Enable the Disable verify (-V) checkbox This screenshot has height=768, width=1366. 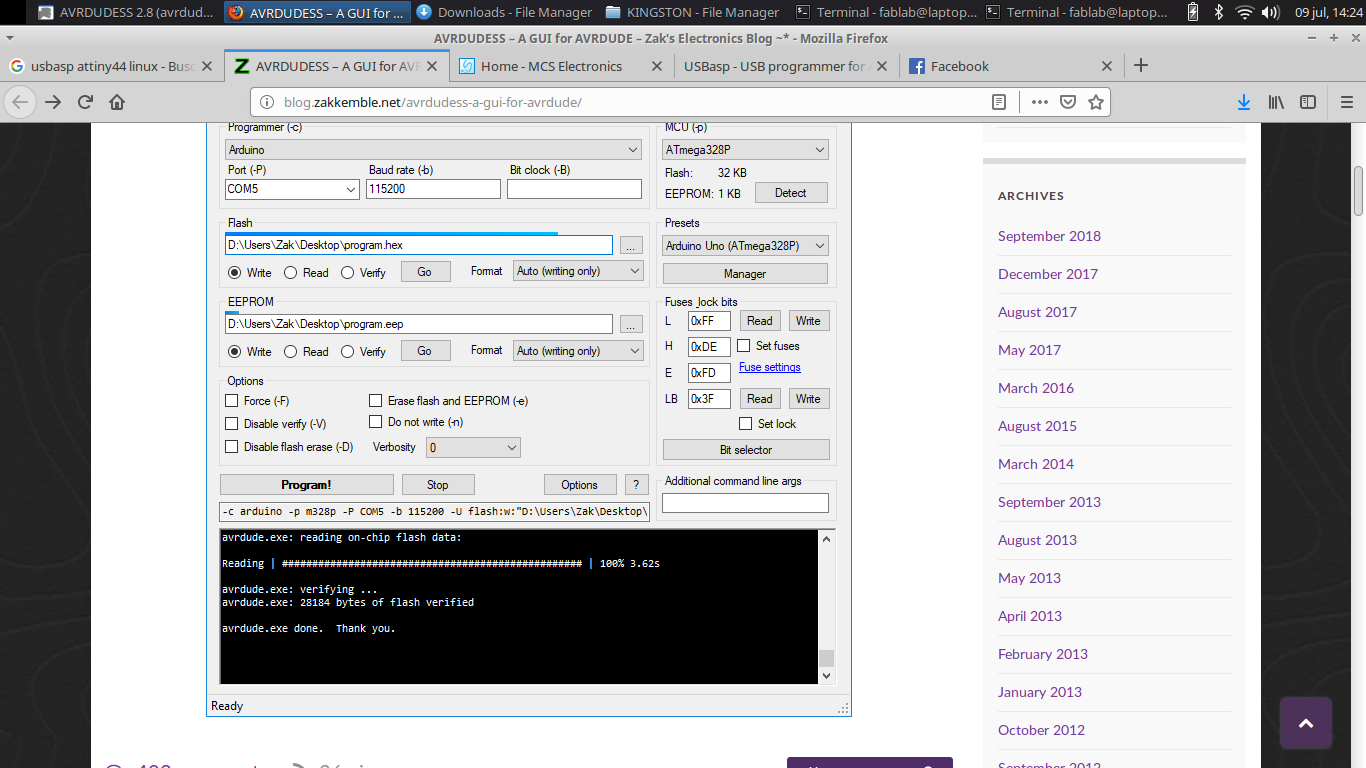tap(232, 424)
